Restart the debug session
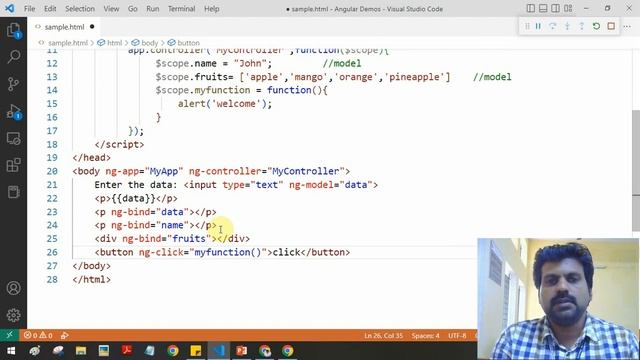640x360 pixels. click(x=596, y=26)
